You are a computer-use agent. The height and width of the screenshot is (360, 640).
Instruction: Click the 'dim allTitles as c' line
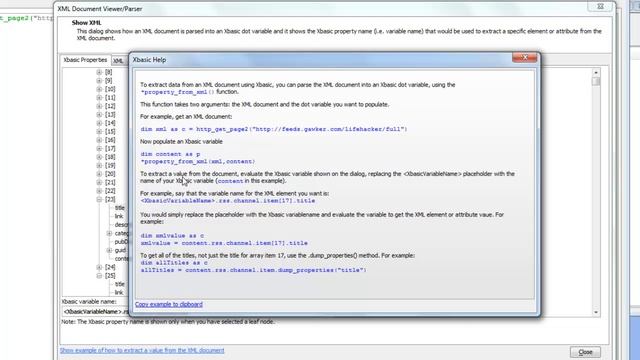click(174, 263)
